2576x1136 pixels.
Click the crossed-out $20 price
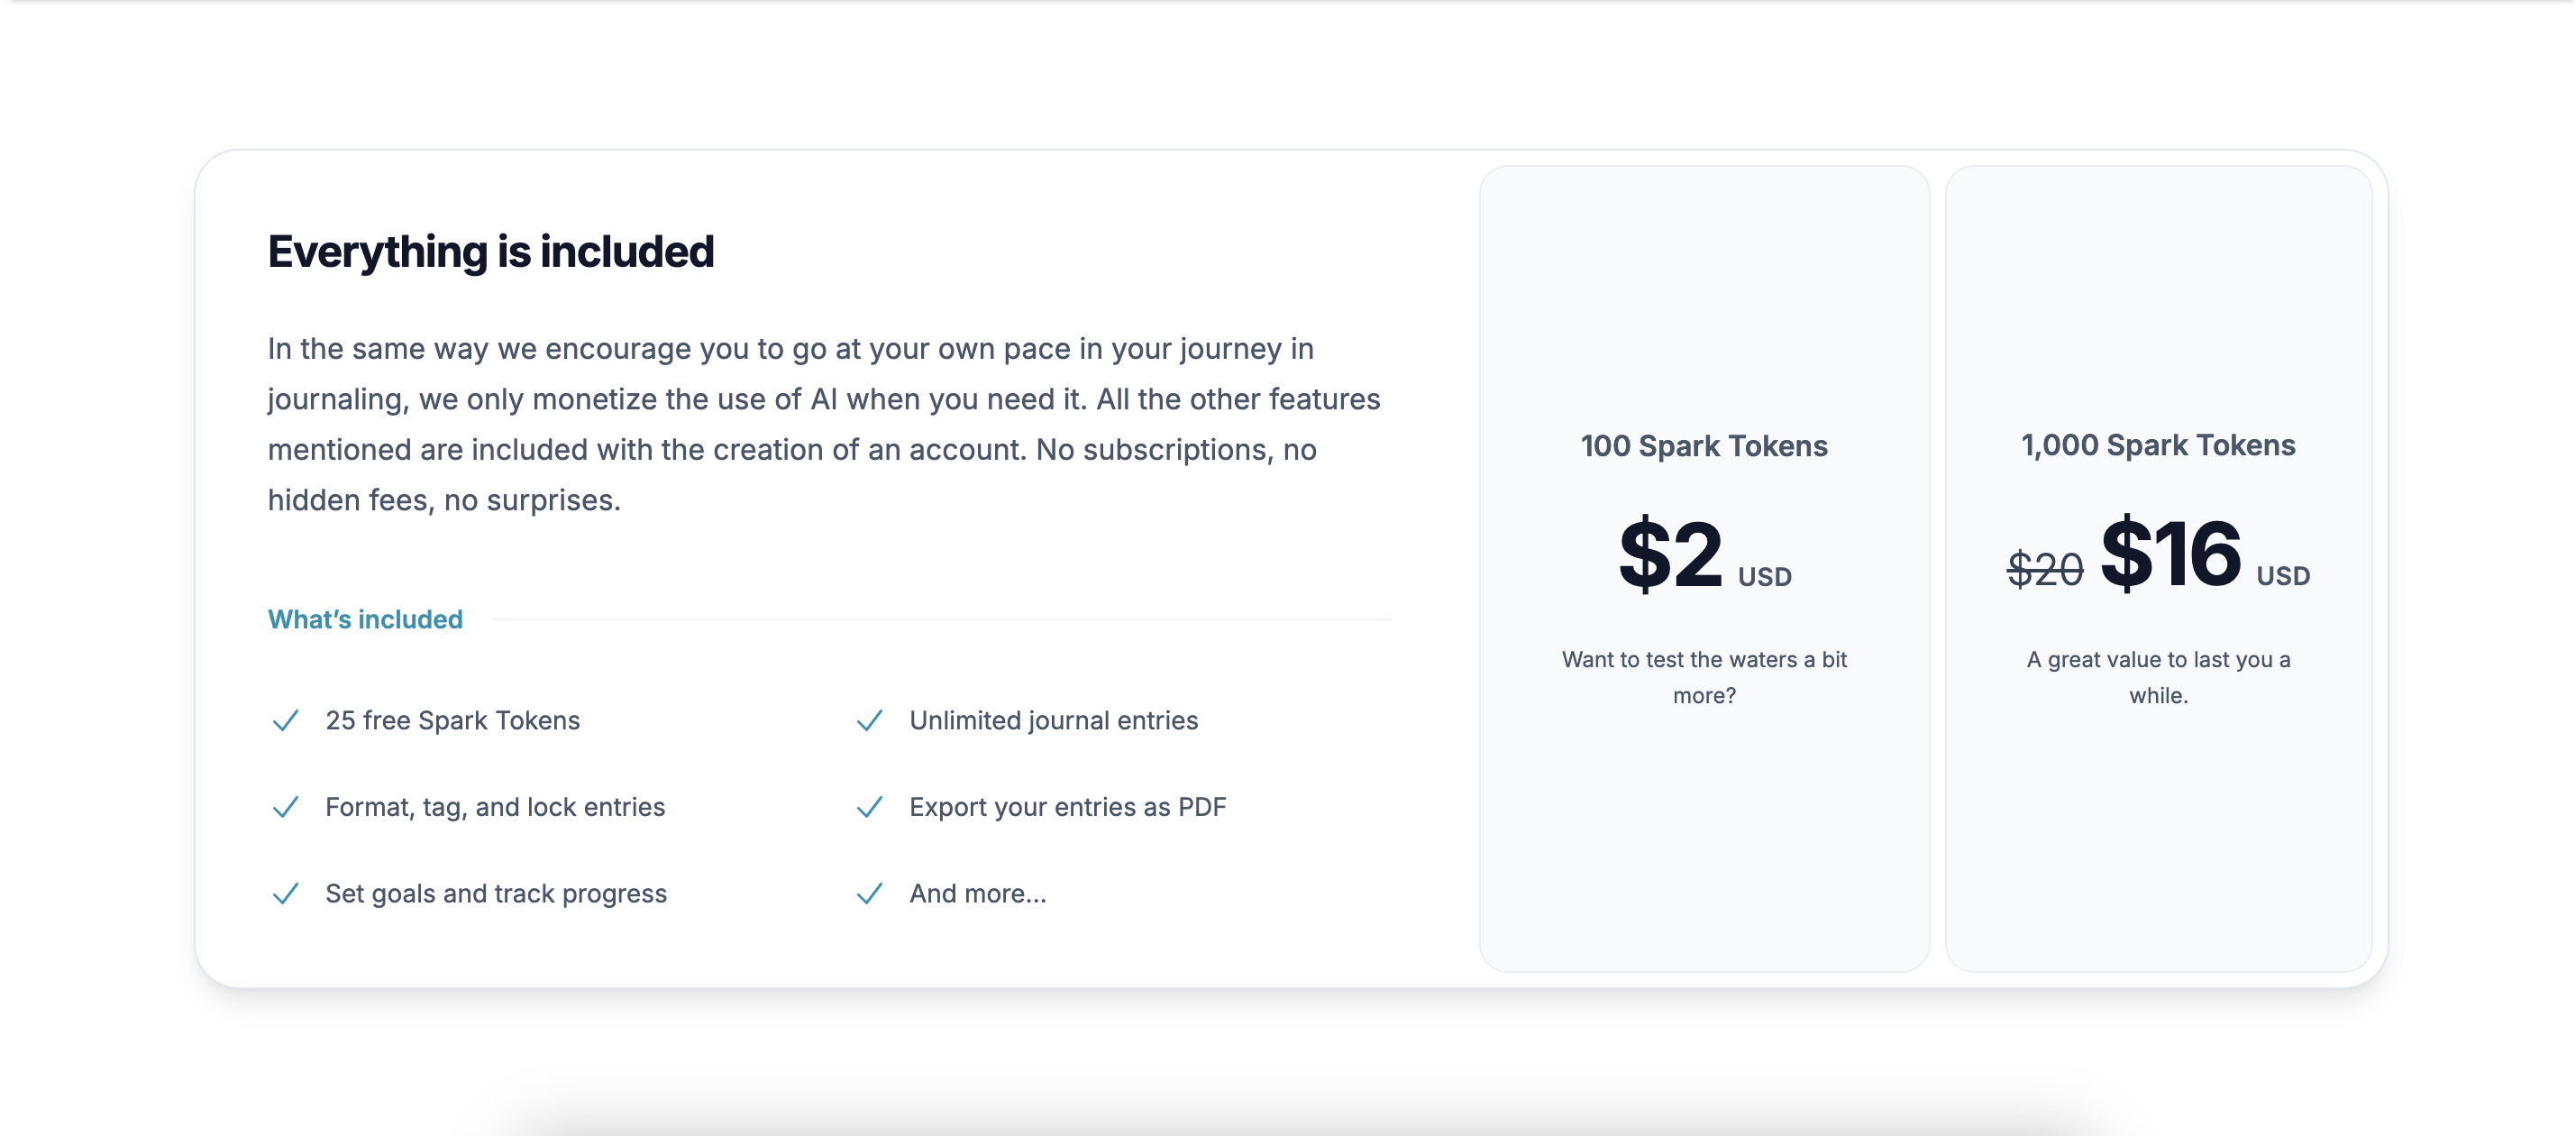pyautogui.click(x=2045, y=570)
